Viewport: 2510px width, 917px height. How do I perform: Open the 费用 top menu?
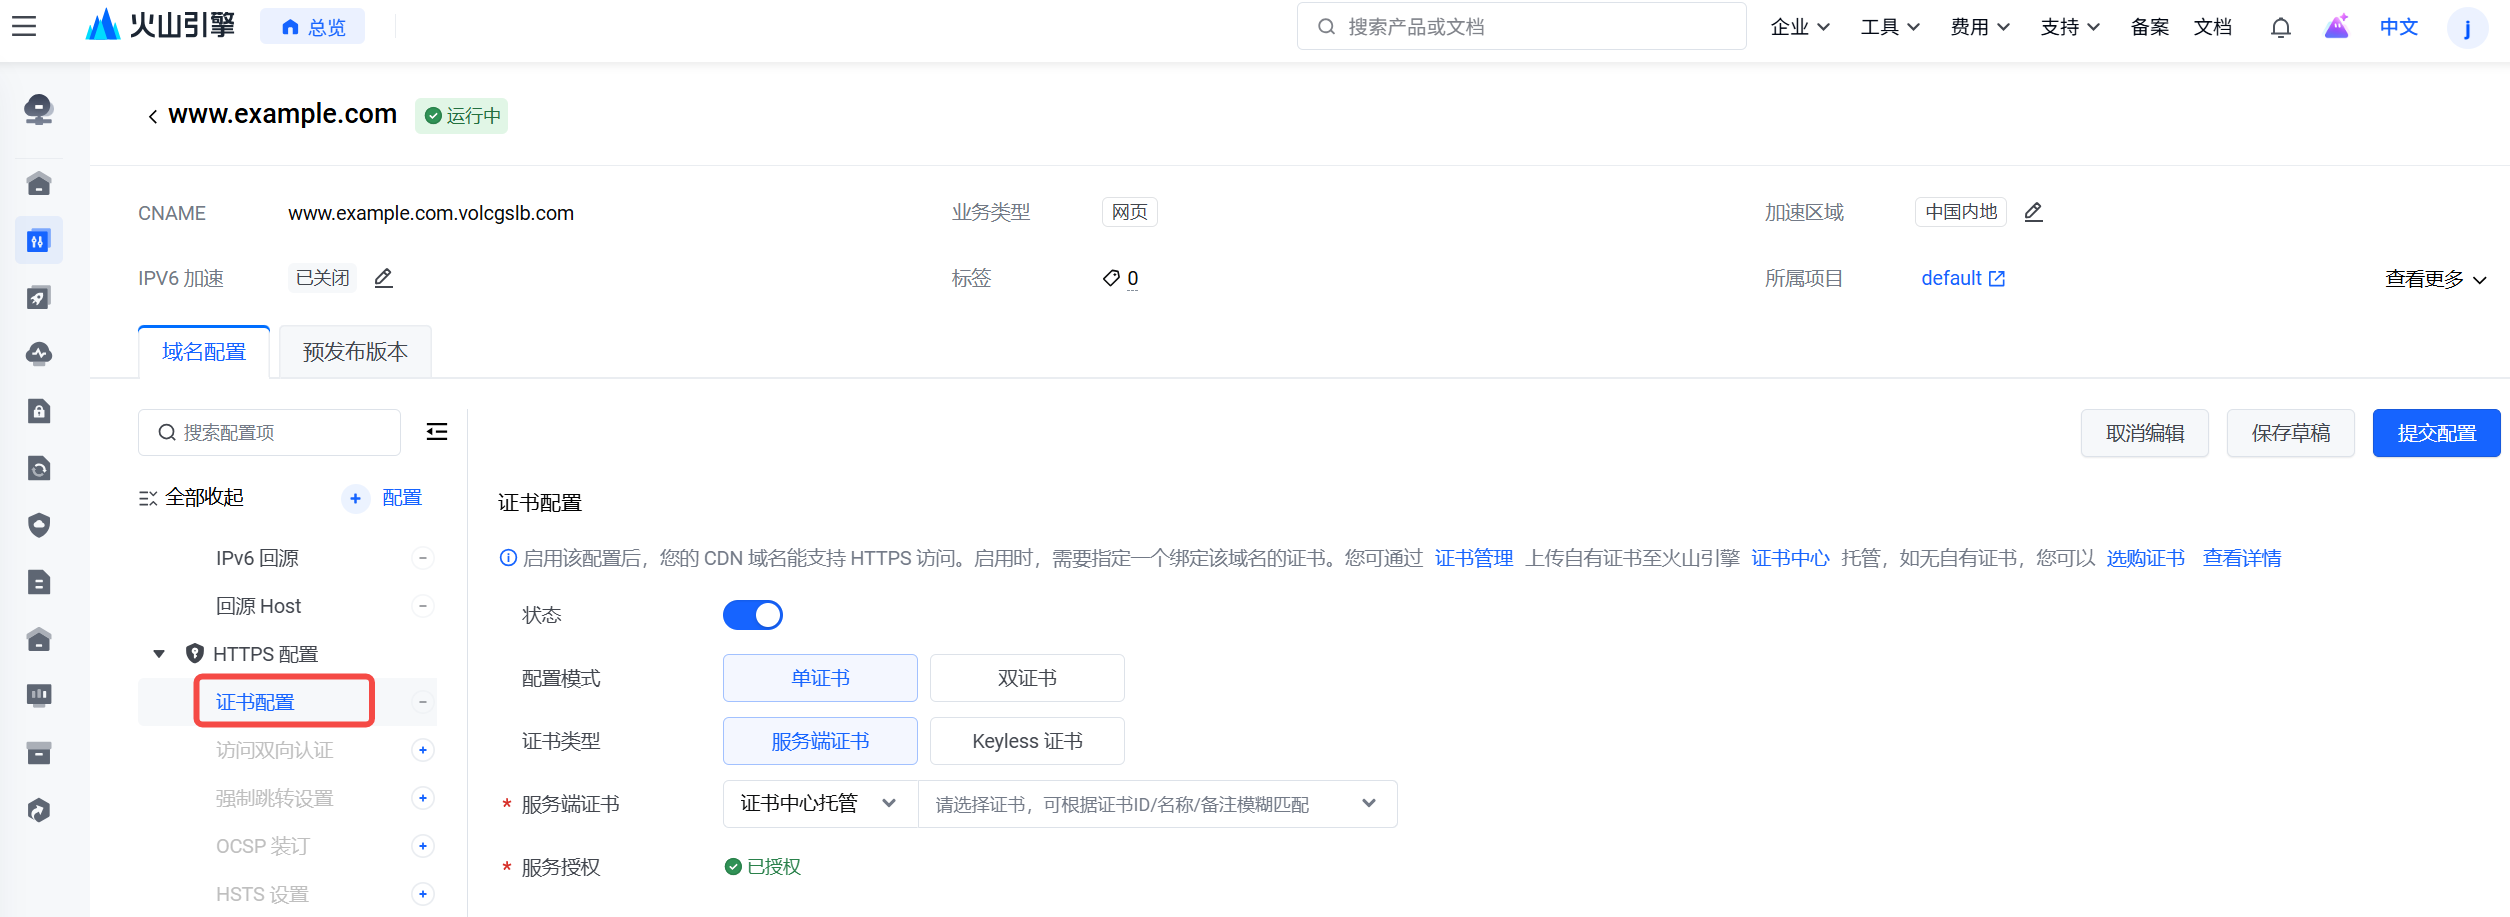click(x=1979, y=27)
